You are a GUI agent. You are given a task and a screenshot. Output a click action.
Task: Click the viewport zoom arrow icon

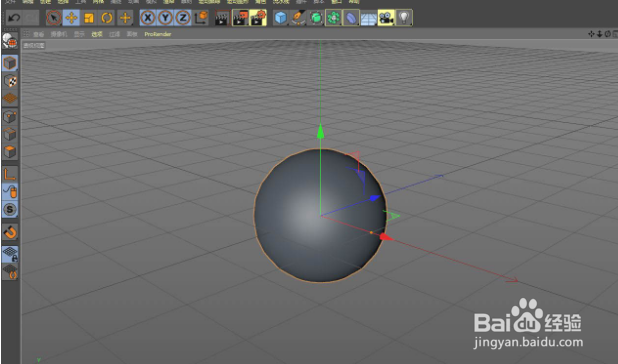[x=599, y=34]
